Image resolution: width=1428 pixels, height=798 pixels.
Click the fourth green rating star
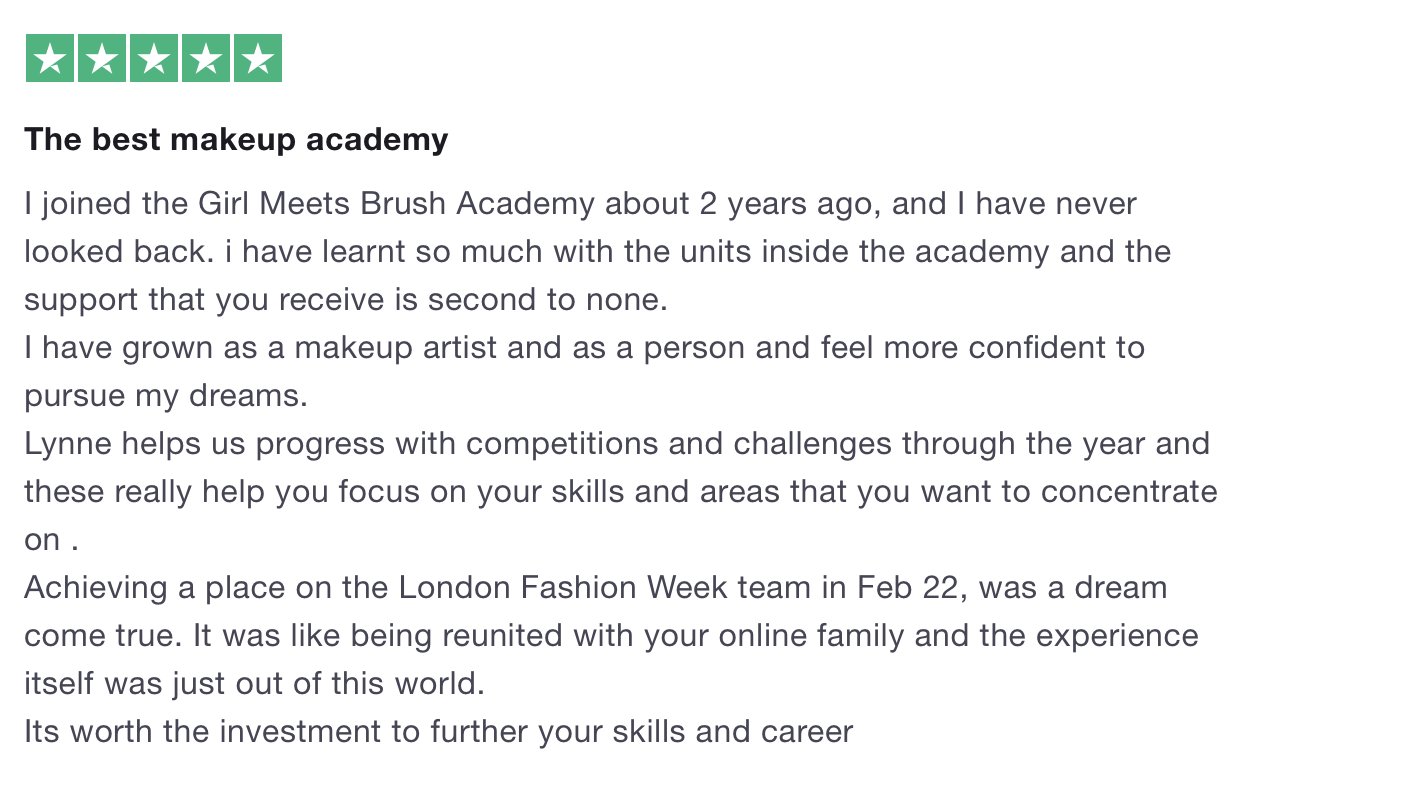pos(206,58)
